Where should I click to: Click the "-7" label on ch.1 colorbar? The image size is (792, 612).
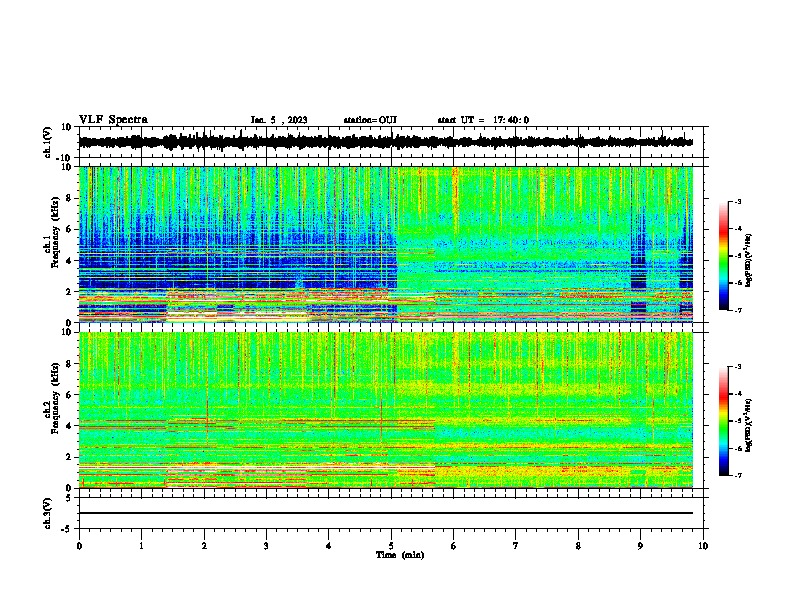[x=738, y=310]
